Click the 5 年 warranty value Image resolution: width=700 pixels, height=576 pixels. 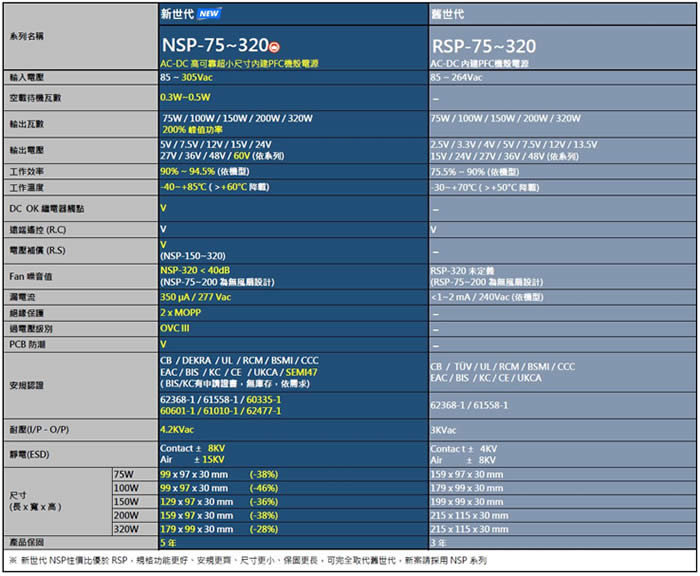[x=168, y=541]
